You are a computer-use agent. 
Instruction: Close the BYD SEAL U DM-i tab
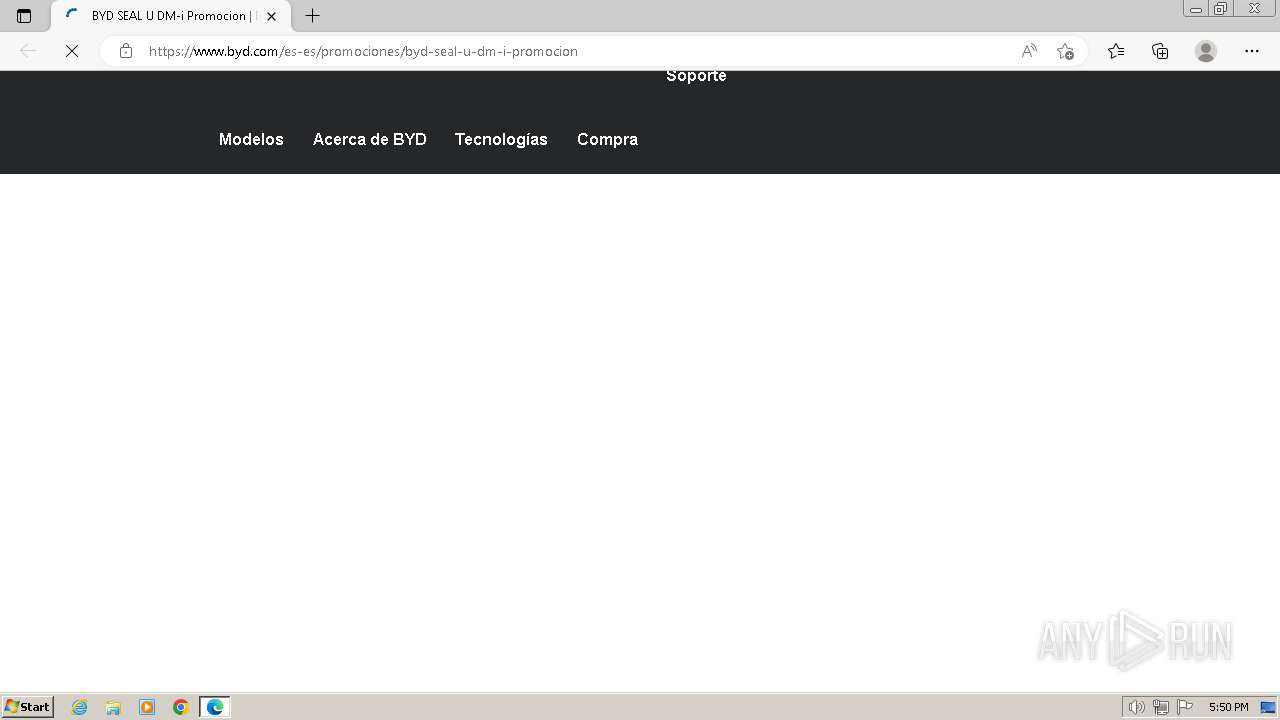click(271, 16)
